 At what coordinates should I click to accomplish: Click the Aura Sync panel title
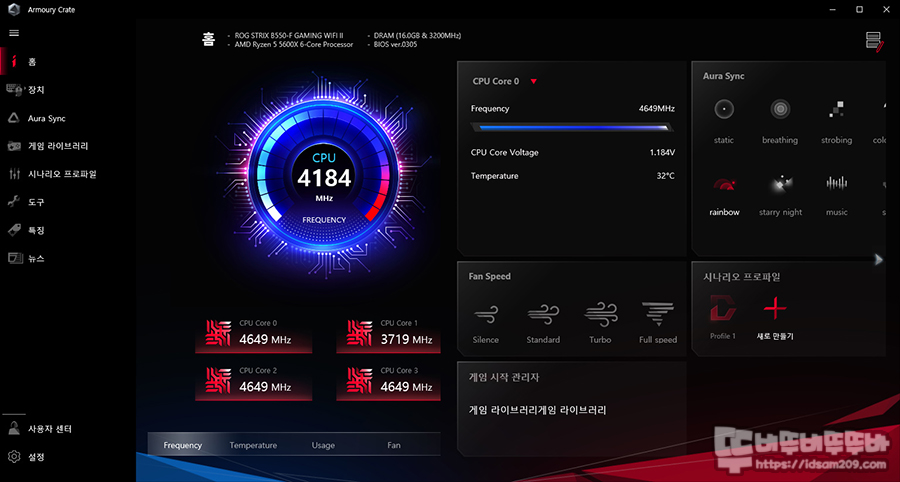click(x=724, y=76)
